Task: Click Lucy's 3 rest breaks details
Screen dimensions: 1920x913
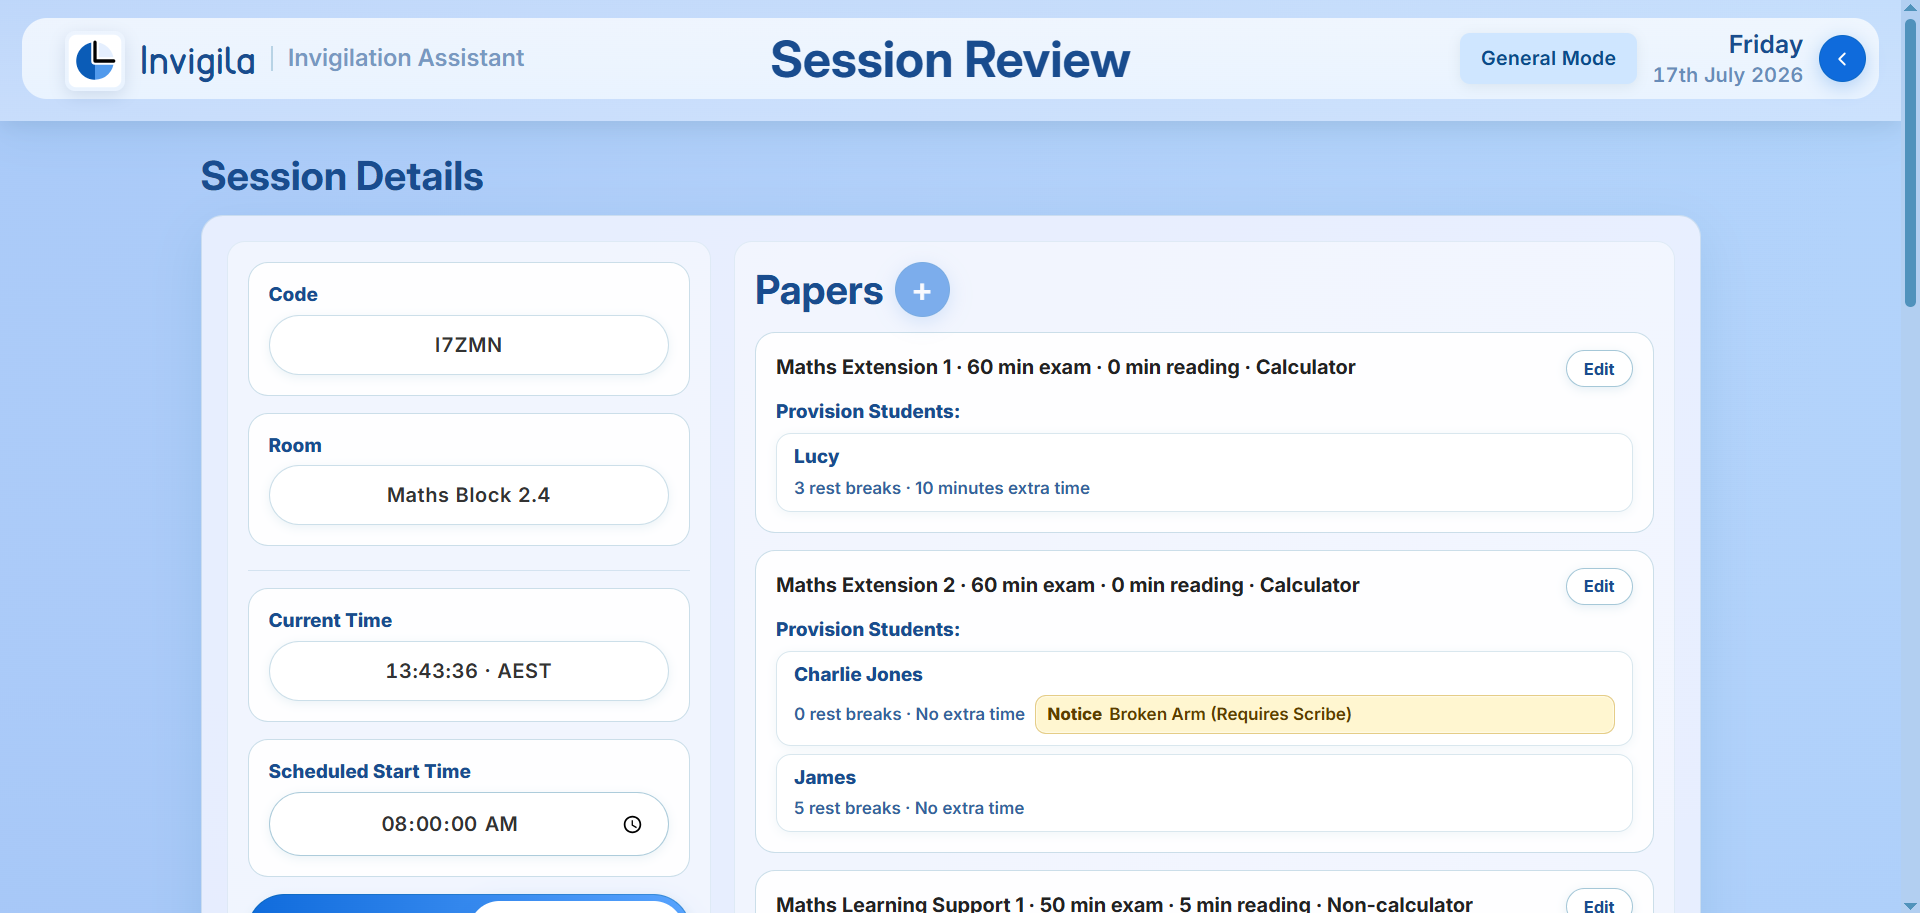Action: coord(942,488)
